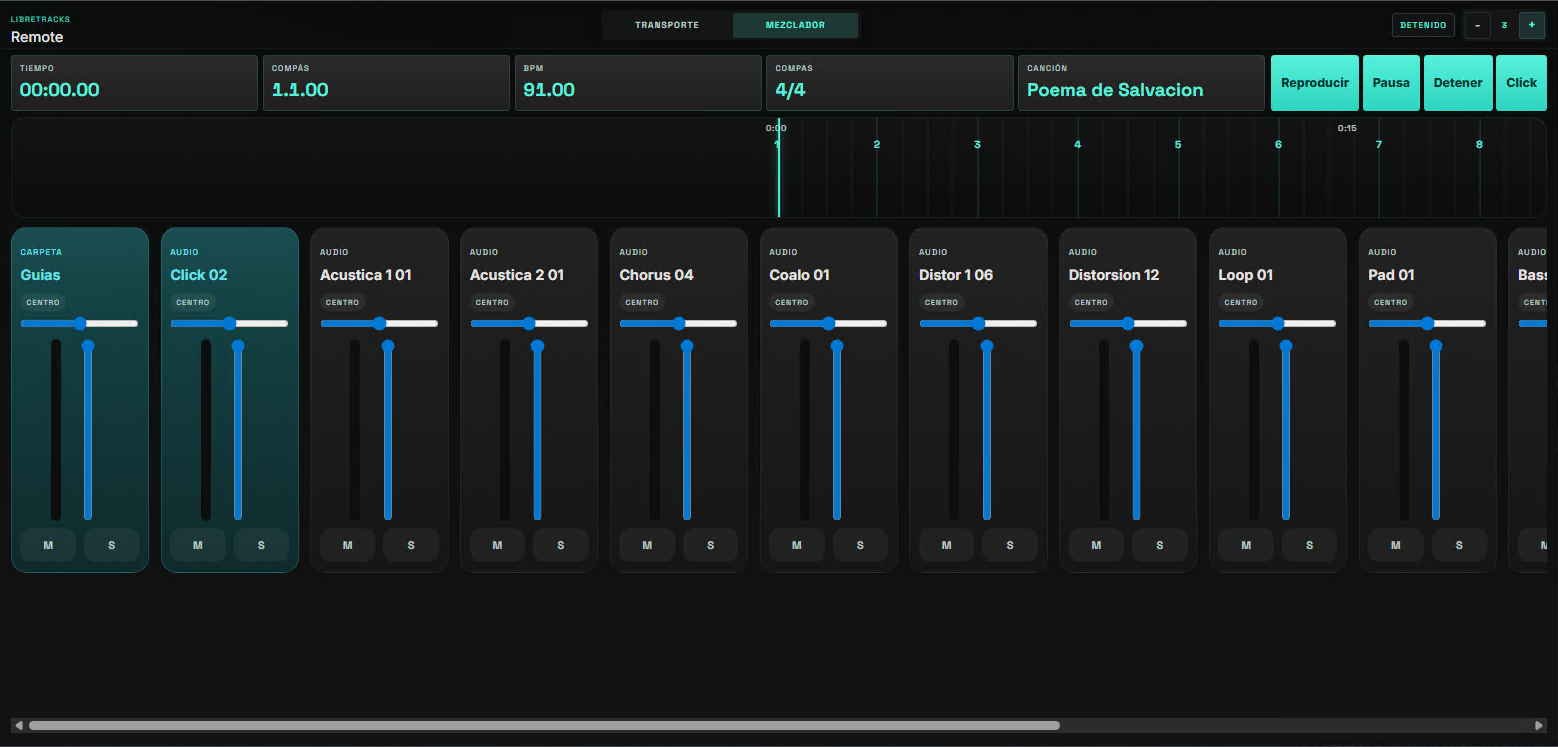Mute the Distorsion 12 track

coord(1096,545)
